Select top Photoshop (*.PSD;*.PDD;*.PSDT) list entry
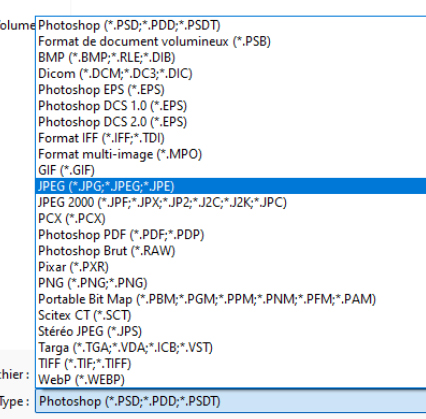Viewport: 426px width, 419px height. point(231,25)
